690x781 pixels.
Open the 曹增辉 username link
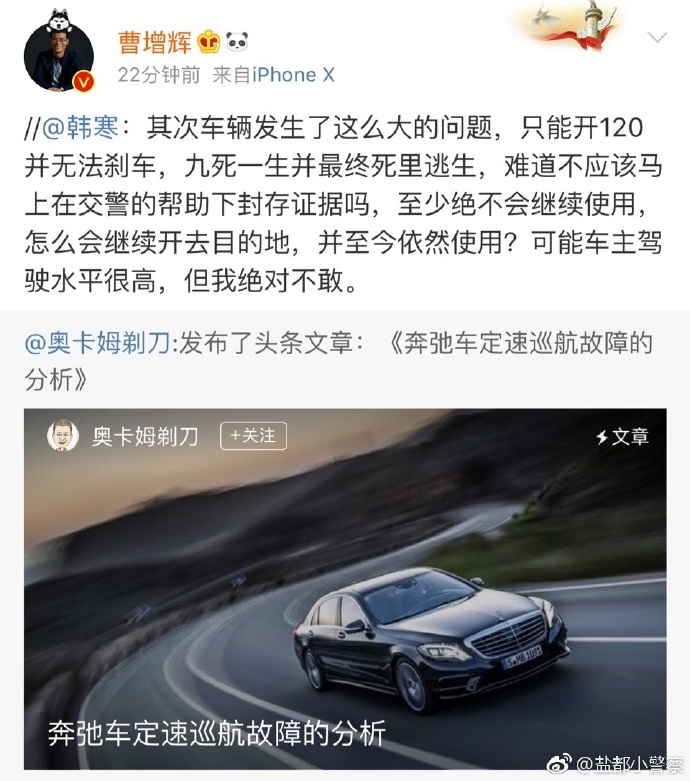pos(154,42)
